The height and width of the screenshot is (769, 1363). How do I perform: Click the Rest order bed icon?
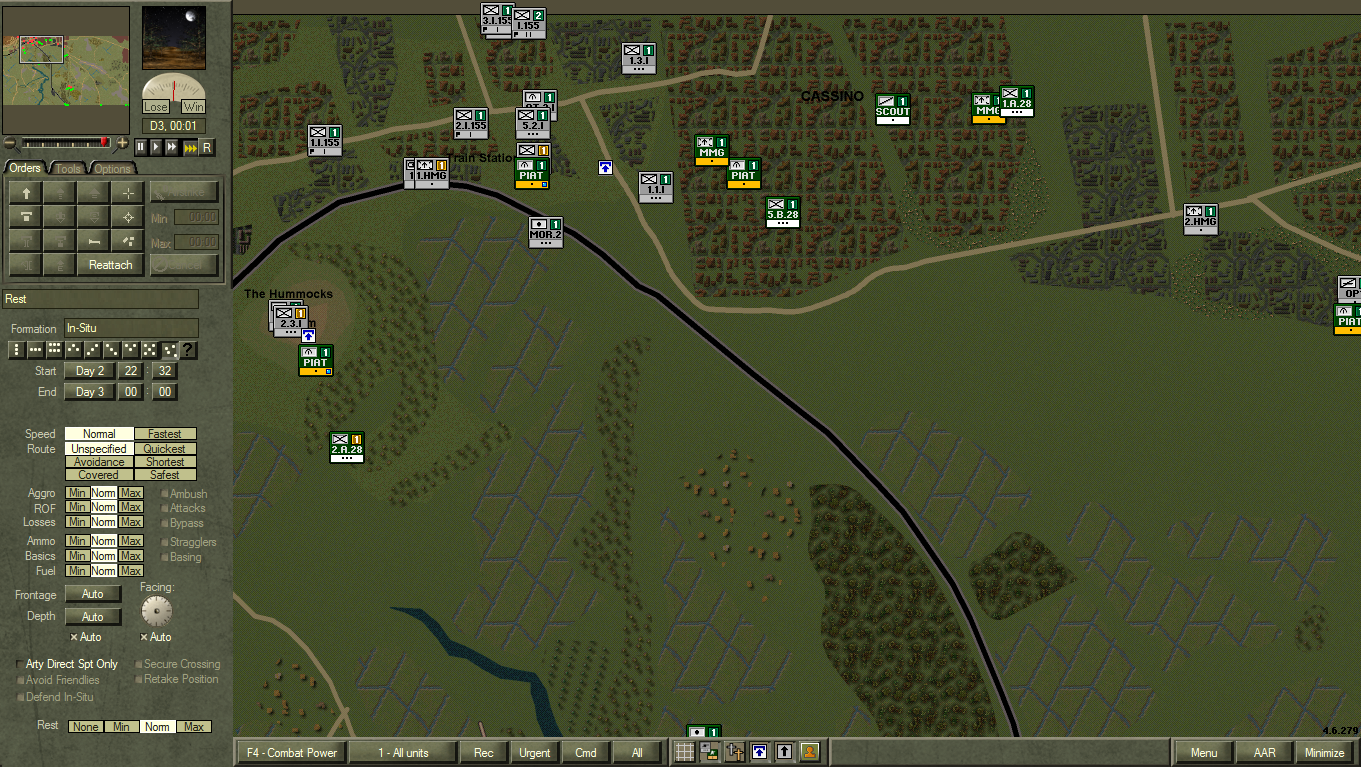coord(93,240)
